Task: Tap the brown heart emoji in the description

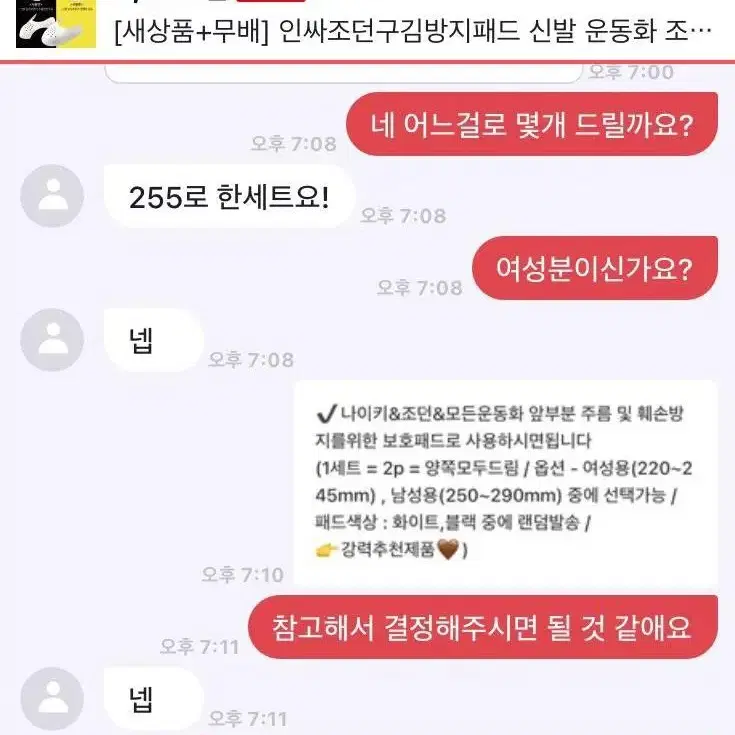Action: (448, 549)
